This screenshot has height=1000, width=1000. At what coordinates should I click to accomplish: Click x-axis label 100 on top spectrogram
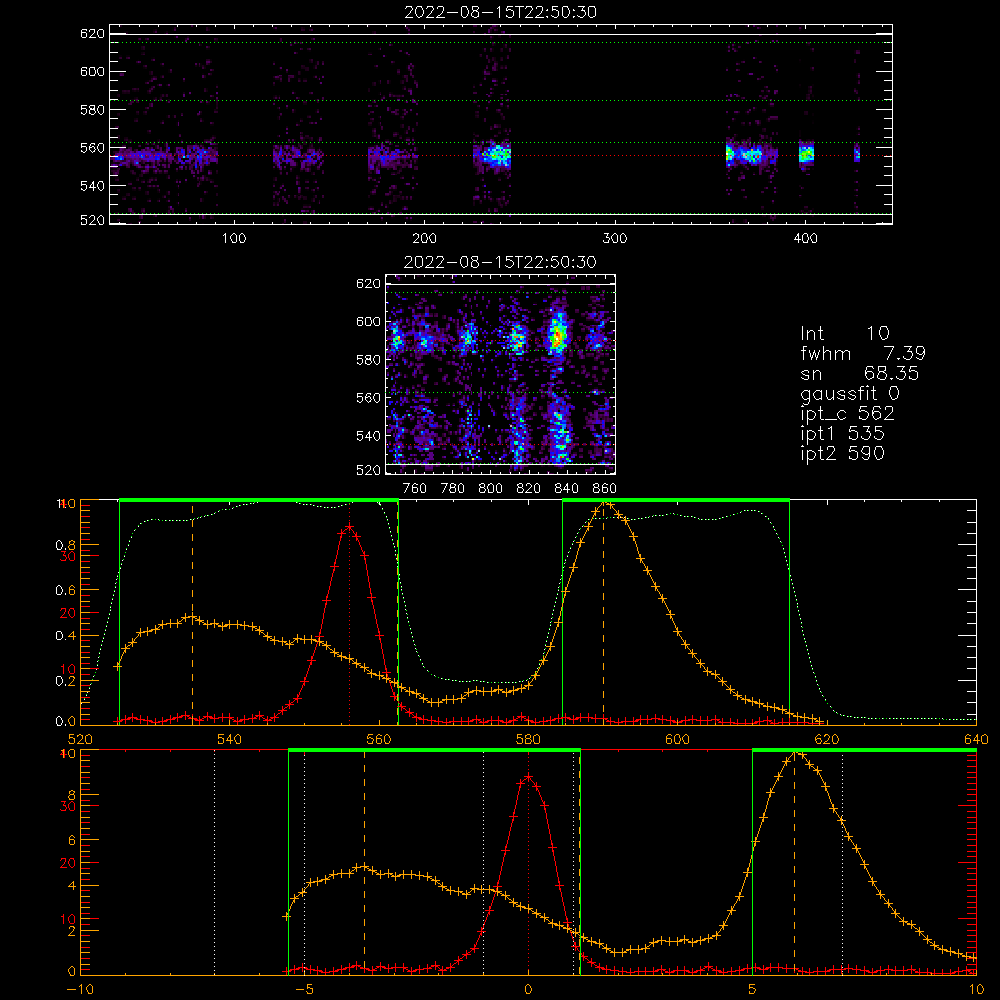tap(233, 239)
